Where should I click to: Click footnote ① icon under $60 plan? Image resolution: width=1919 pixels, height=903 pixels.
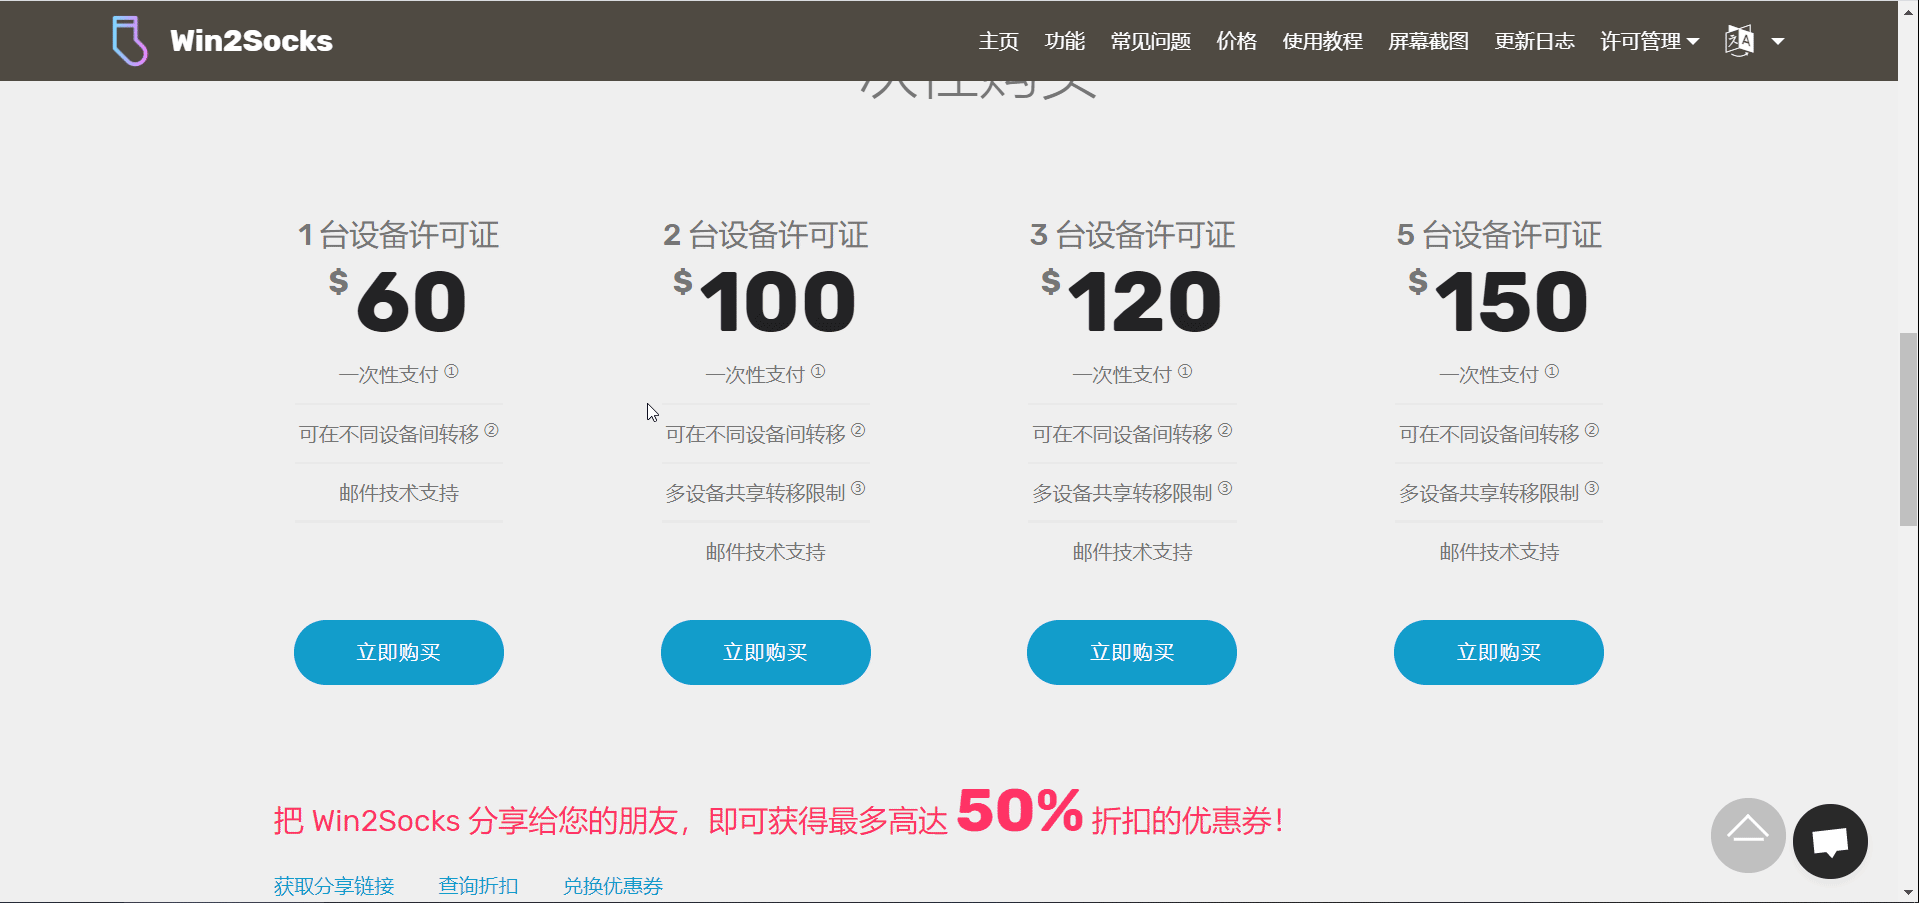(451, 372)
